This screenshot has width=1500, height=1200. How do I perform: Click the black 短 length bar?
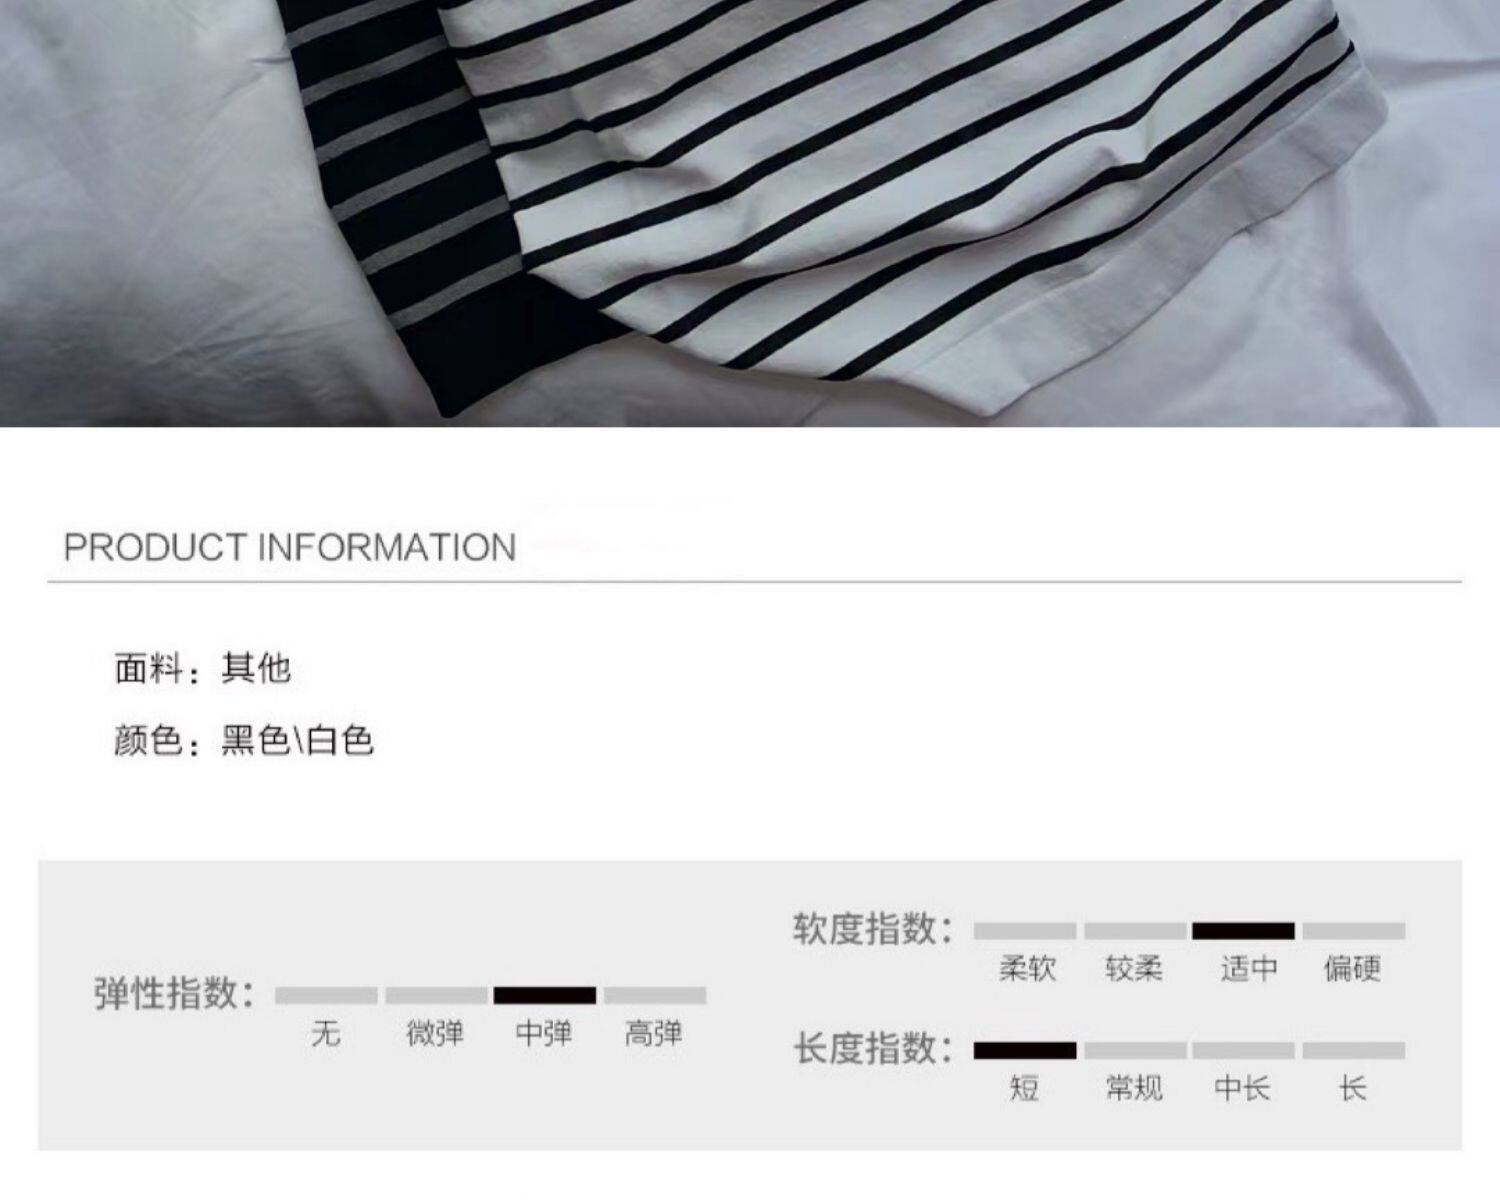click(1025, 1050)
